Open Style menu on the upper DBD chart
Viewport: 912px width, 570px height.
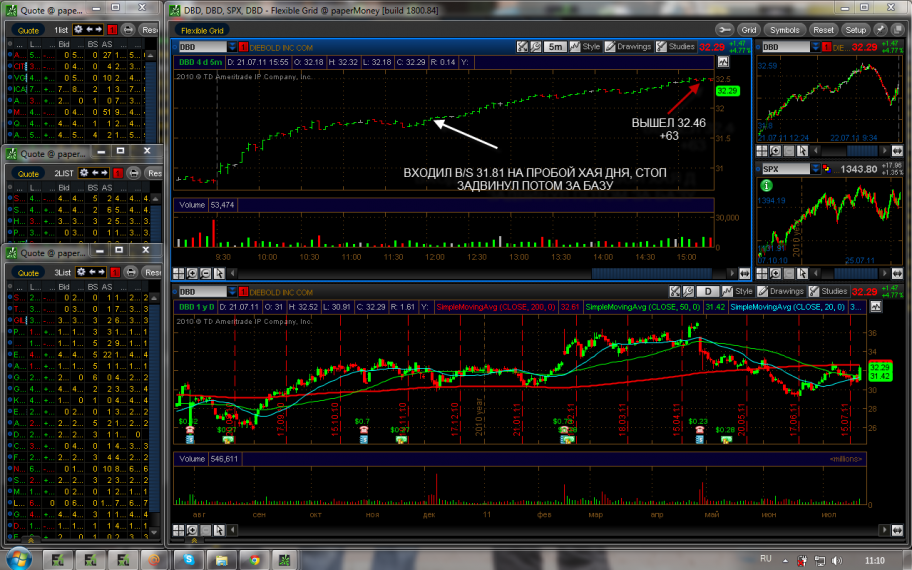pos(585,47)
